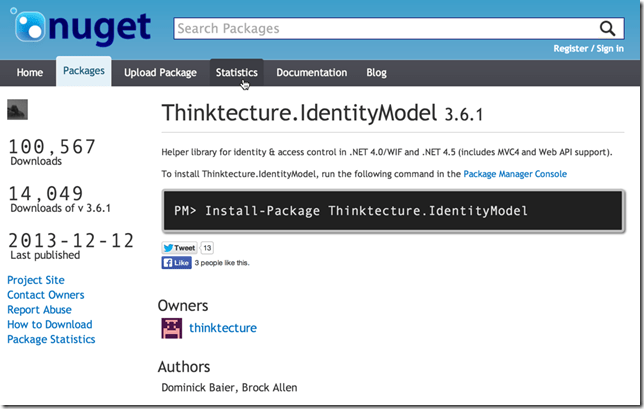Screen dimensions: 644x409
Task: Open the How to Download link
Action: click(50, 324)
